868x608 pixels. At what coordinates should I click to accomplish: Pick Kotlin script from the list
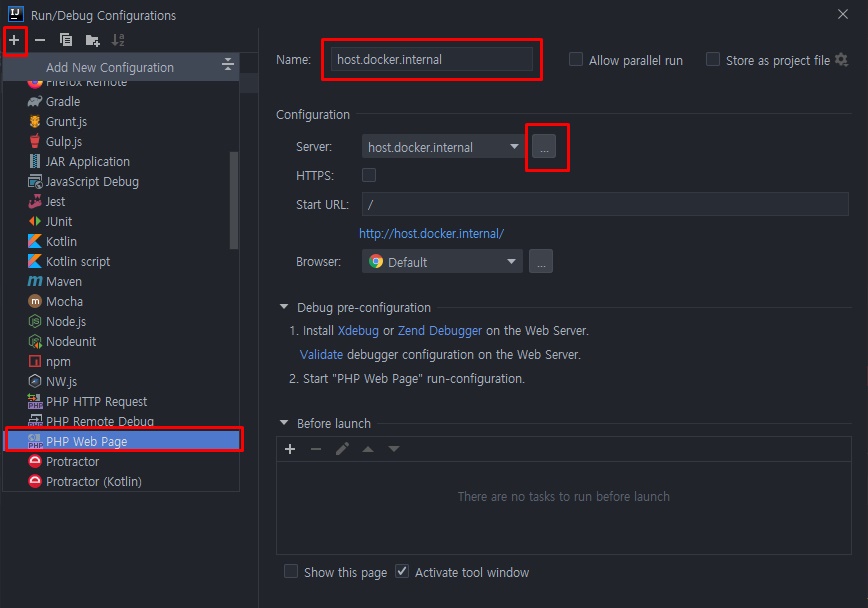coord(122,261)
